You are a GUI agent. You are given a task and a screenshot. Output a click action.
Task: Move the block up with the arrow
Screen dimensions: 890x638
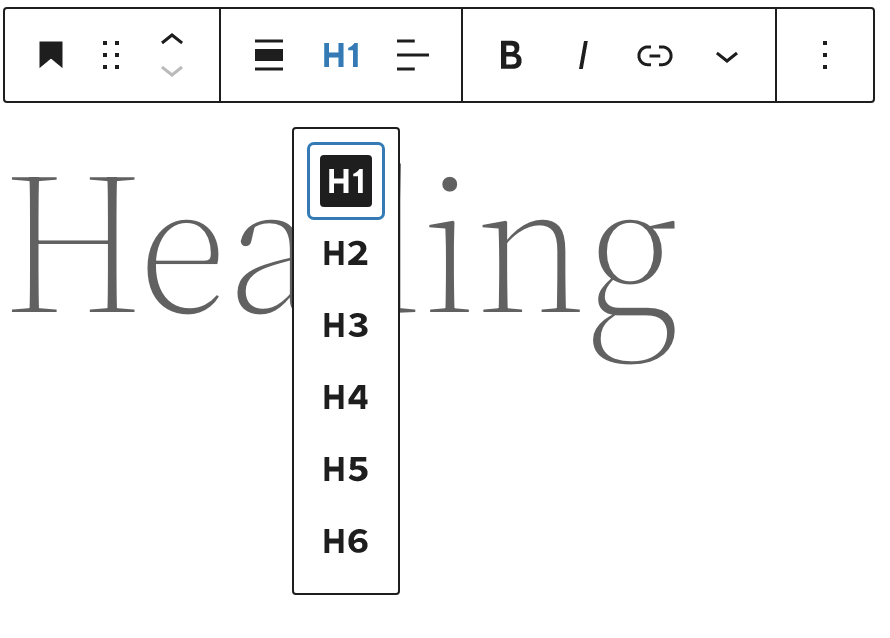(x=172, y=41)
